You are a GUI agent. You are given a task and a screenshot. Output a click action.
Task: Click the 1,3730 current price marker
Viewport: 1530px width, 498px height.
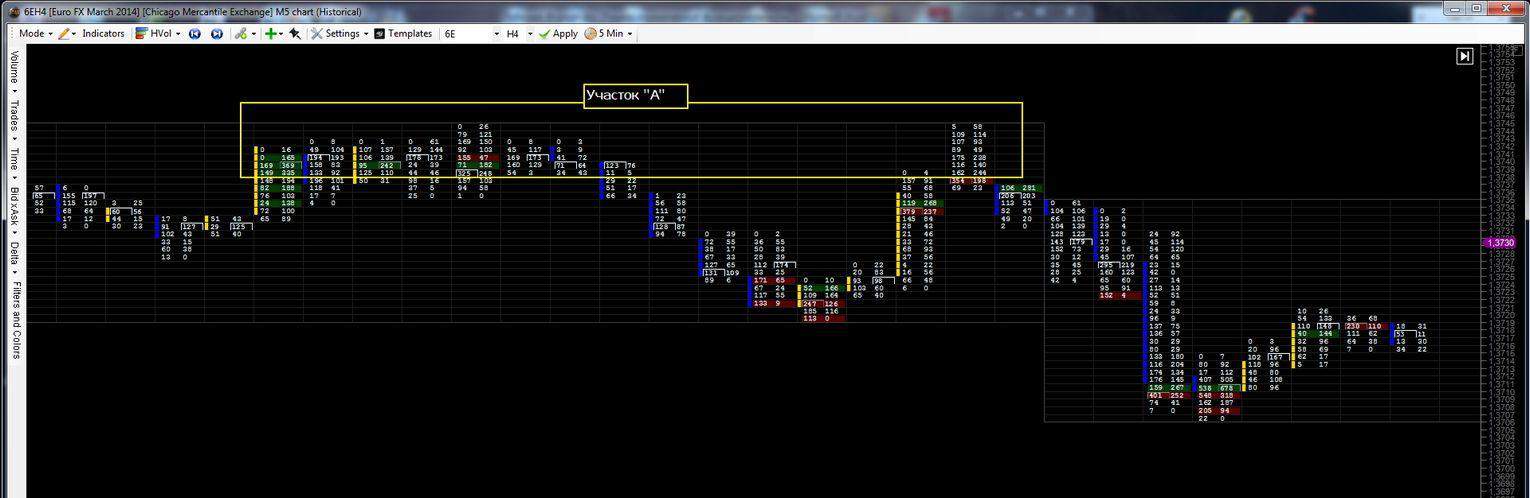[x=1500, y=243]
